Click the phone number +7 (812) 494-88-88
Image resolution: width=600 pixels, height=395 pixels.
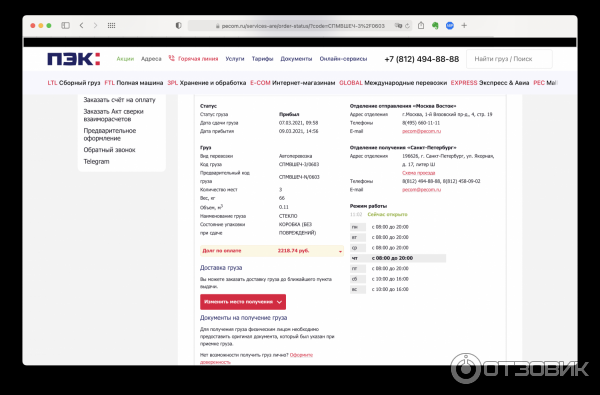[422, 59]
